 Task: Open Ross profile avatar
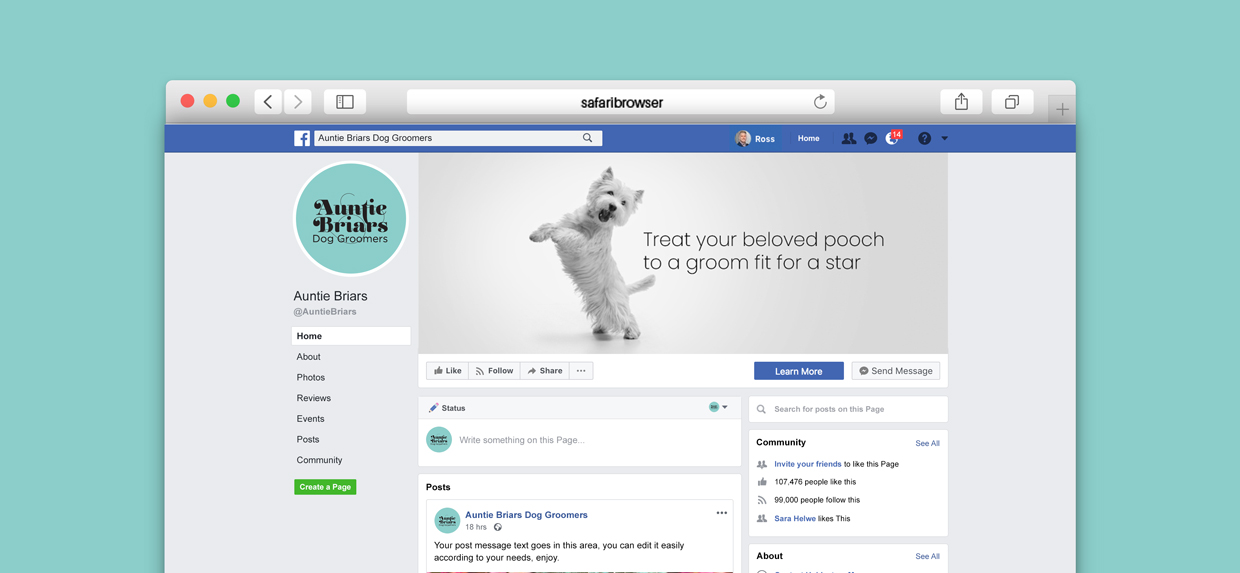(x=743, y=139)
